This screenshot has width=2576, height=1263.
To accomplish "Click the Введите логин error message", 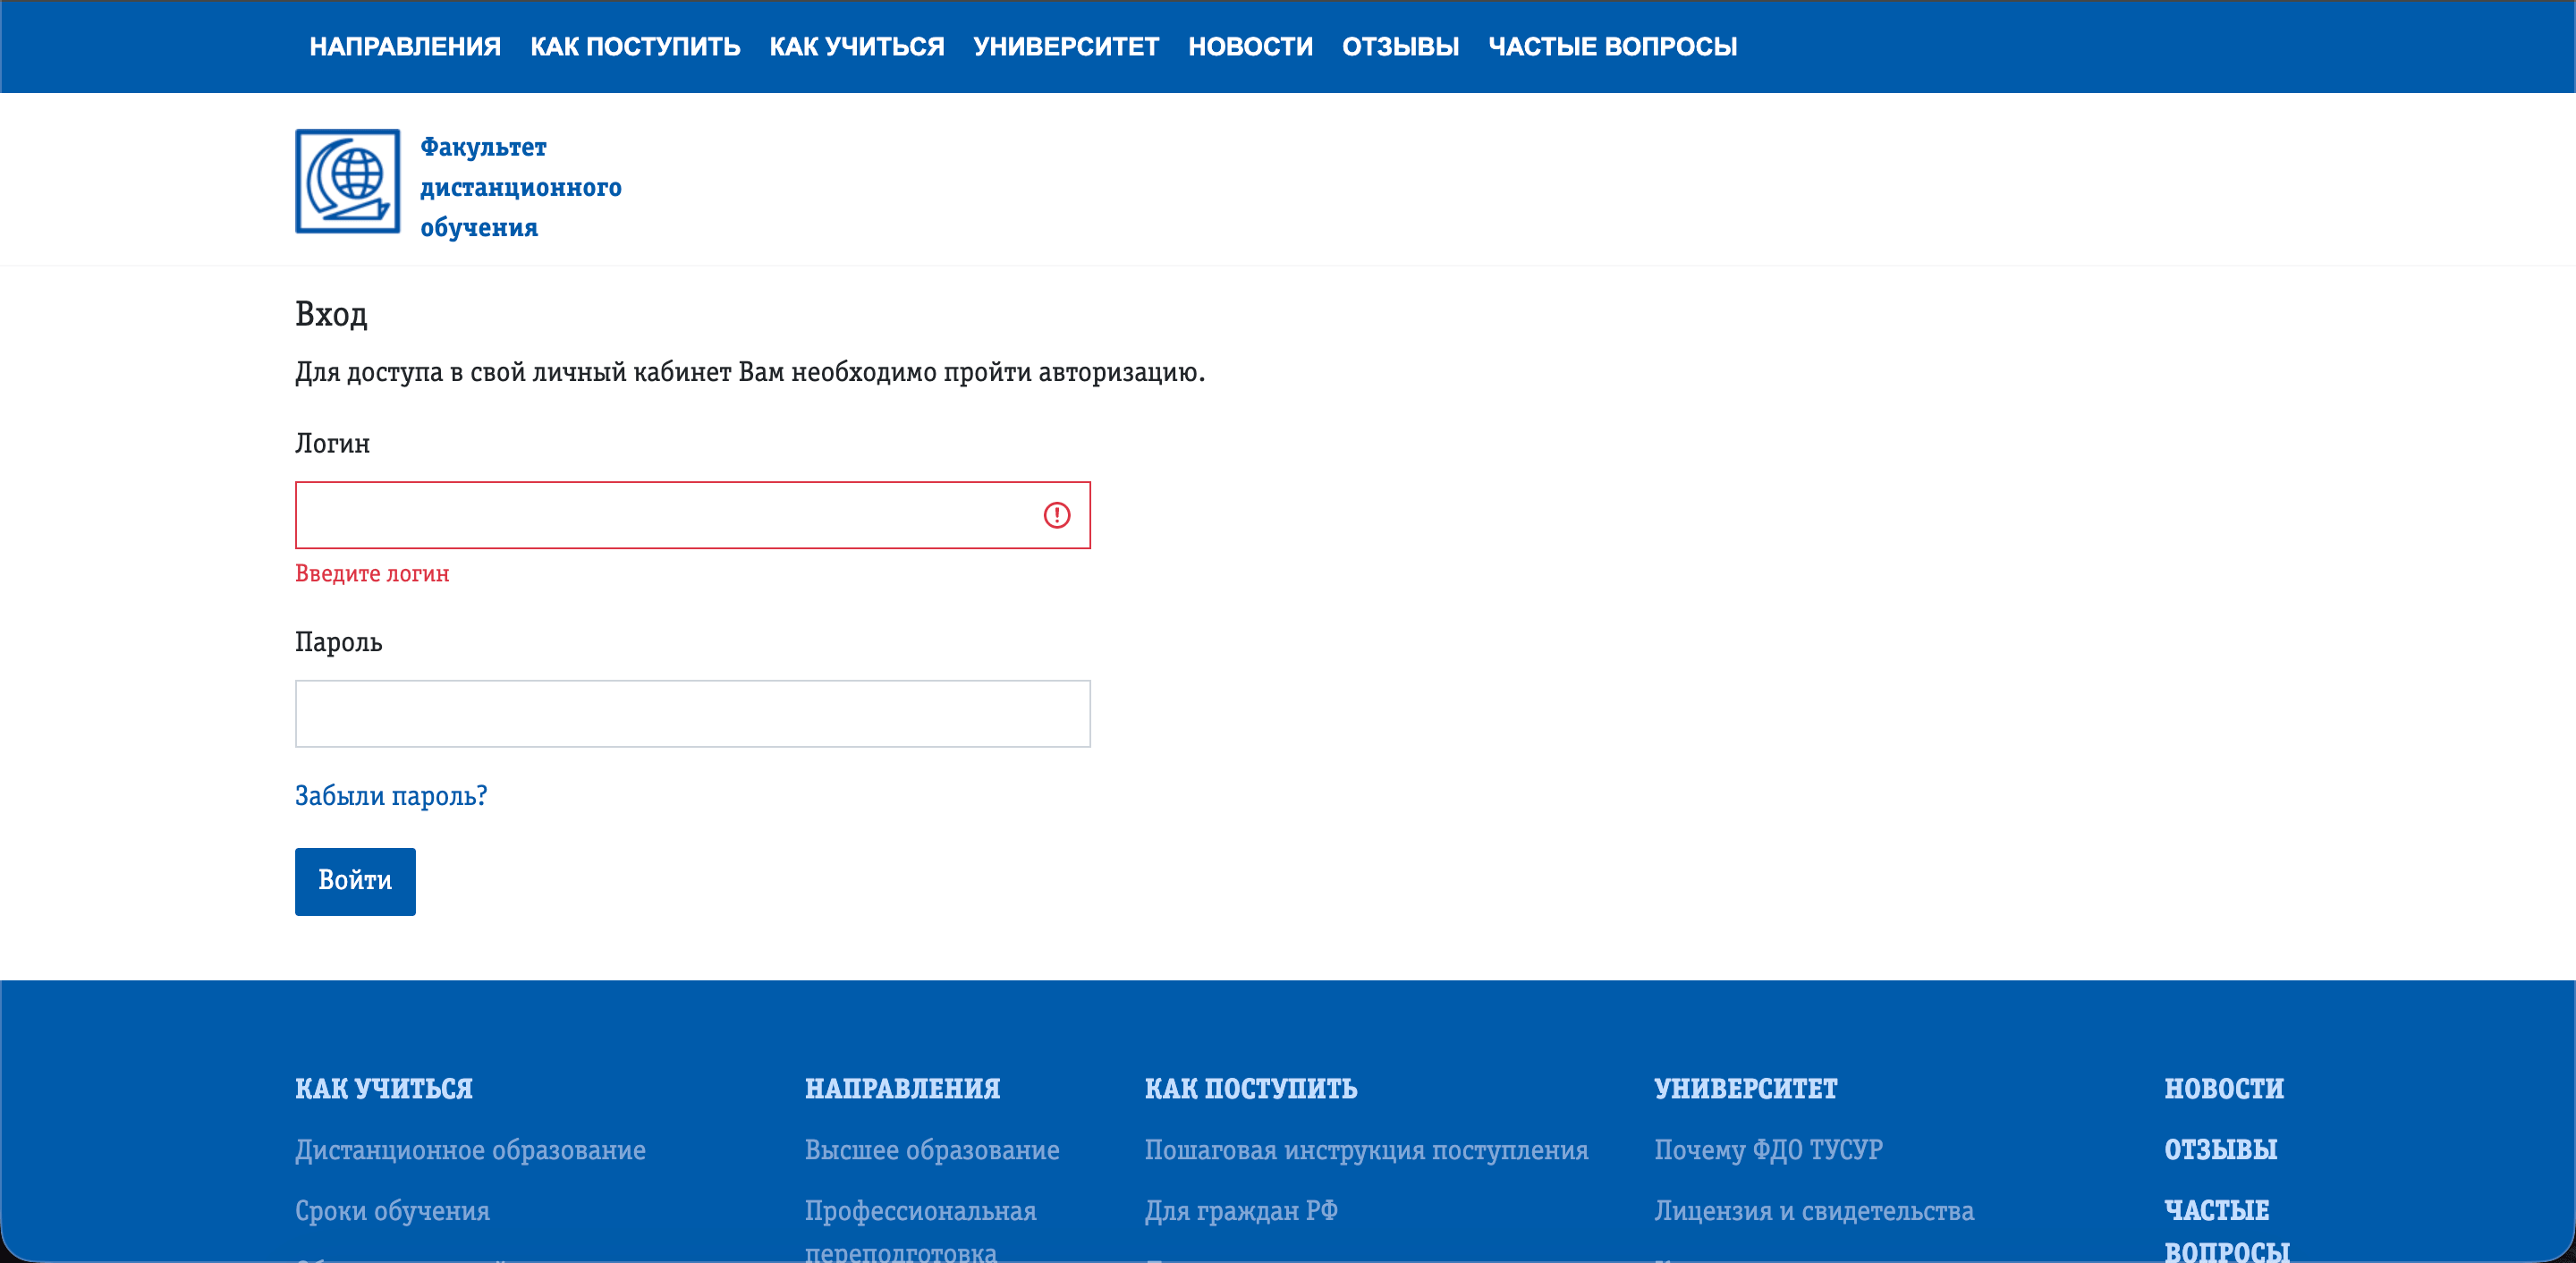I will [x=372, y=574].
